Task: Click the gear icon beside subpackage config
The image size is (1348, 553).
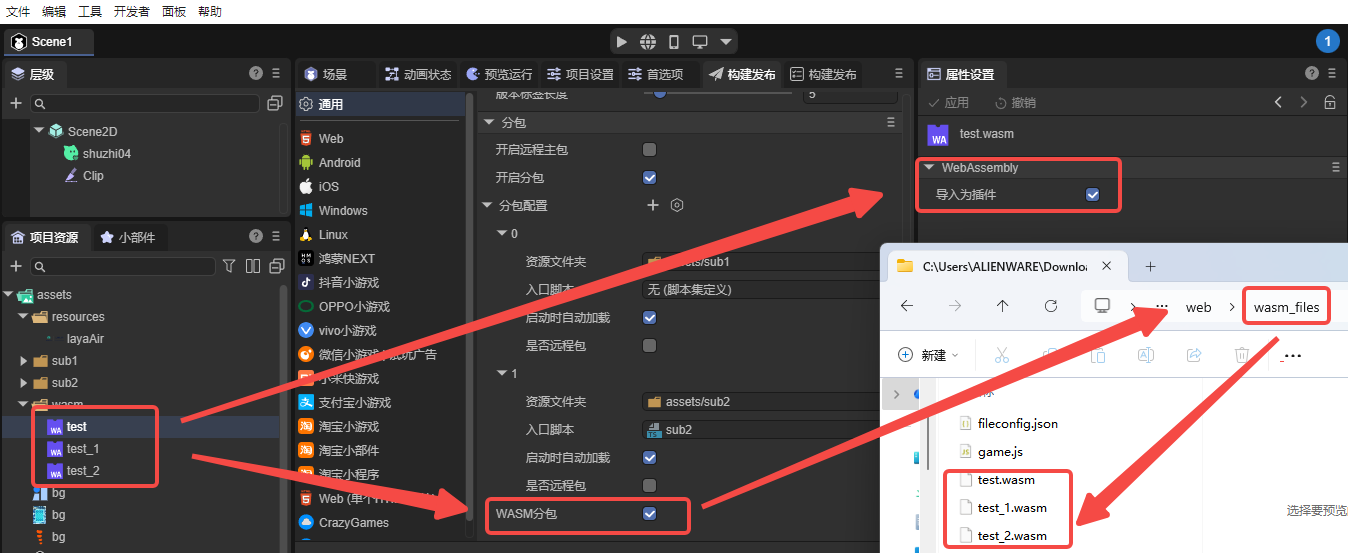Action: click(x=677, y=205)
